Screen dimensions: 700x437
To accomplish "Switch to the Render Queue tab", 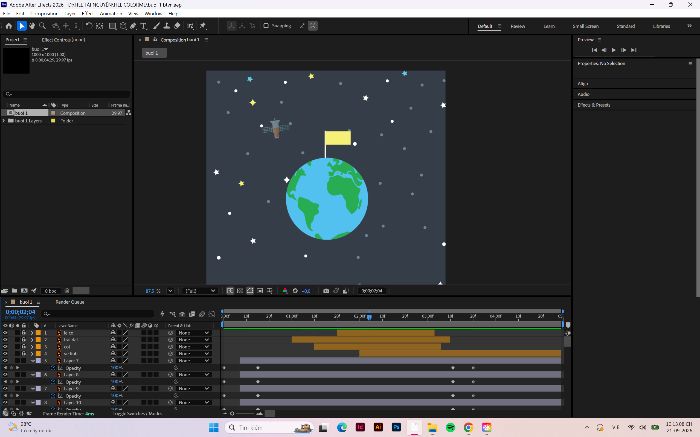I will [x=70, y=302].
